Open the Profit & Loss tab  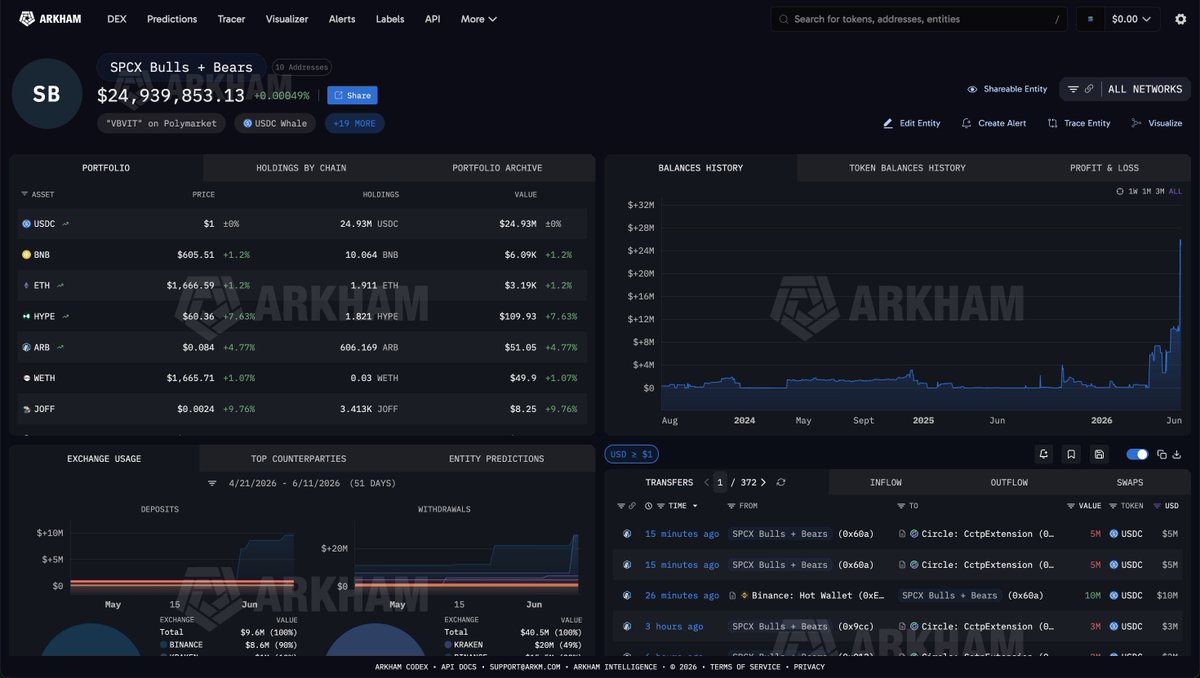pos(1104,168)
